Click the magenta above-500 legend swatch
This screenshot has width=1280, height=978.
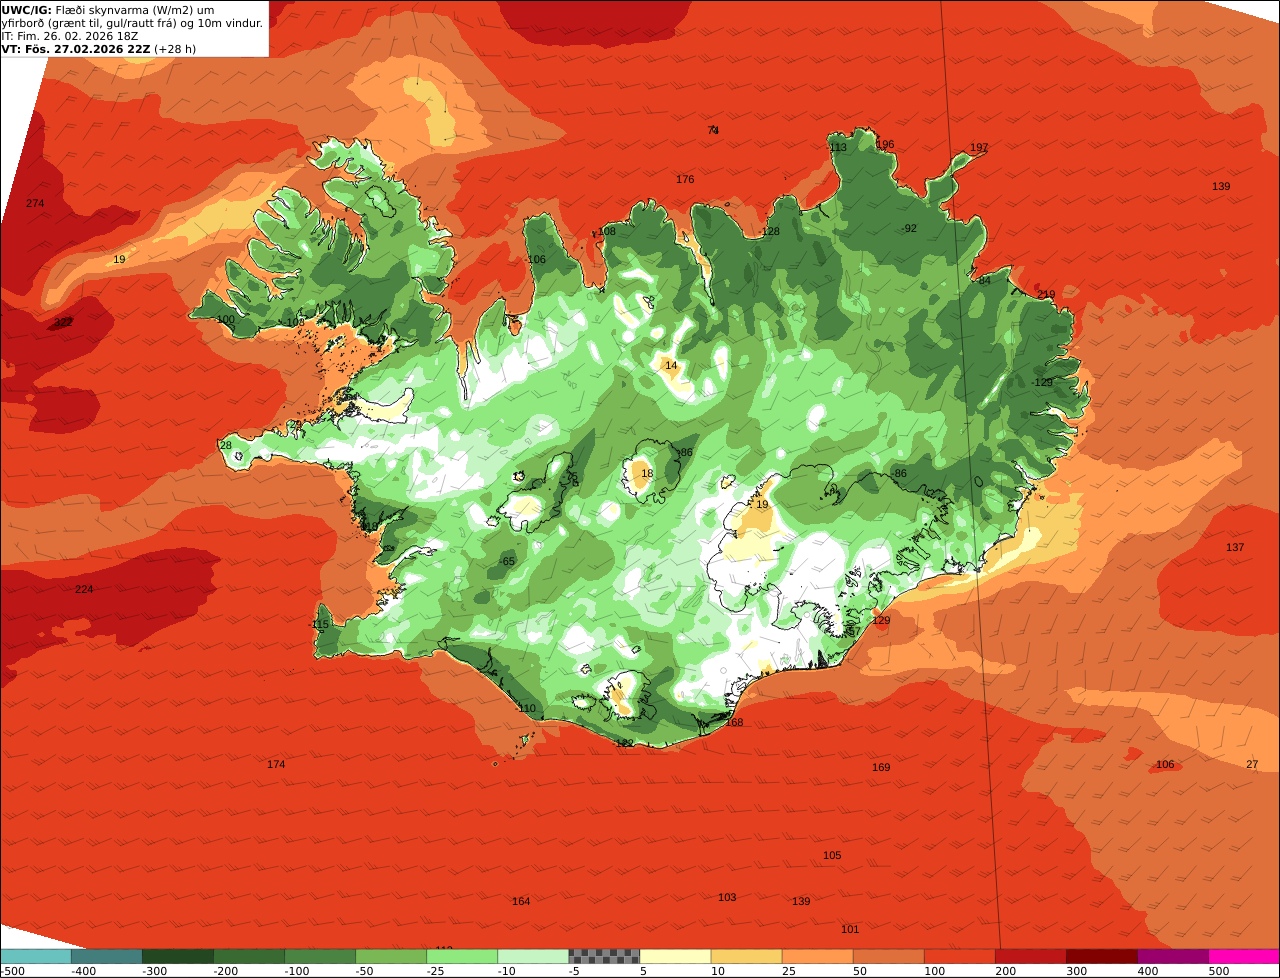(x=1244, y=956)
